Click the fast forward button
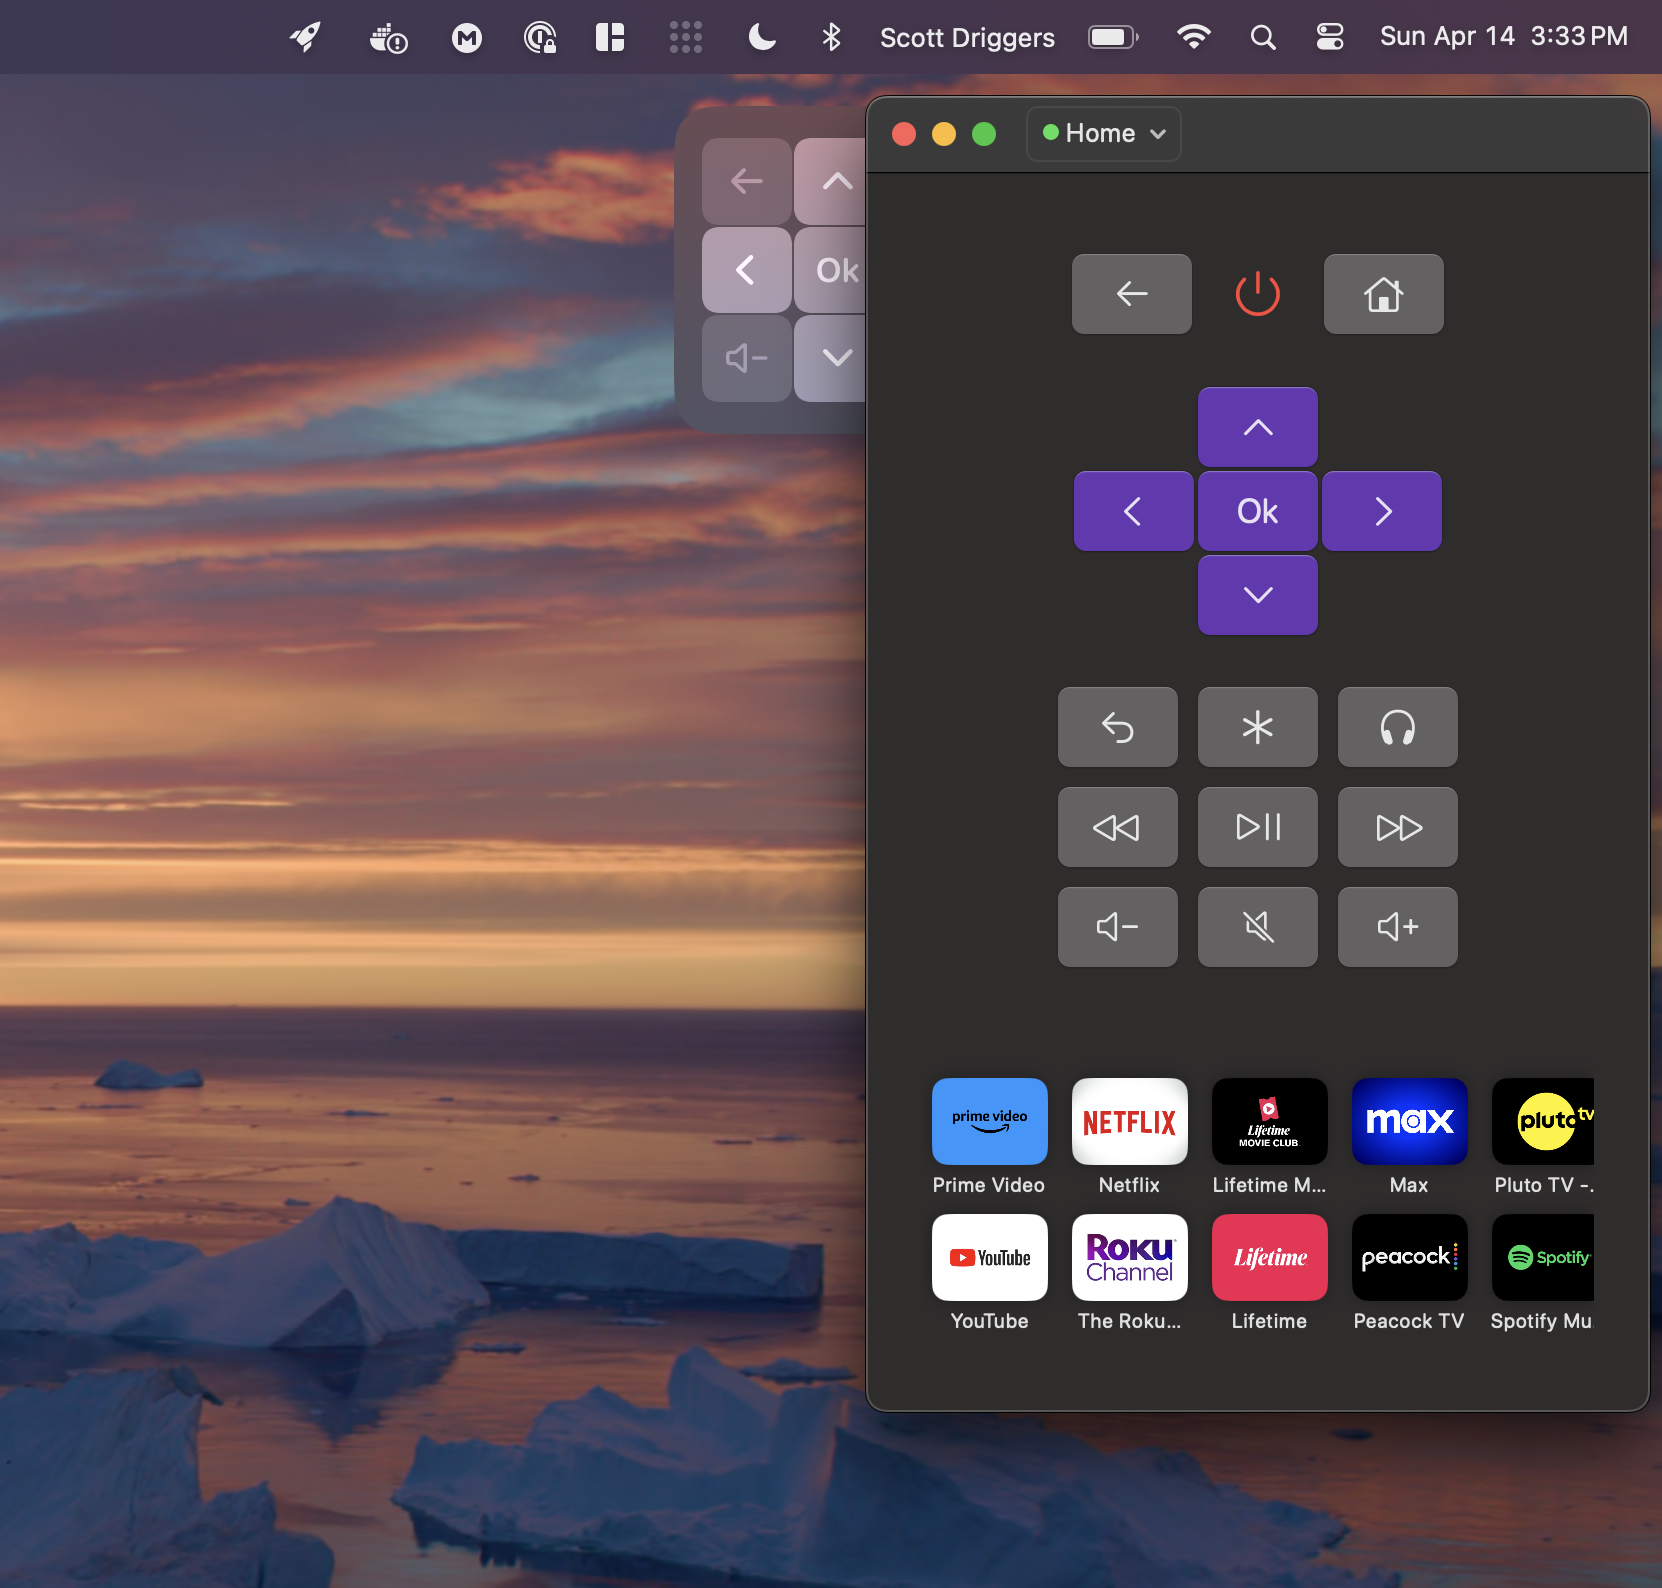Image resolution: width=1662 pixels, height=1588 pixels. pos(1397,827)
